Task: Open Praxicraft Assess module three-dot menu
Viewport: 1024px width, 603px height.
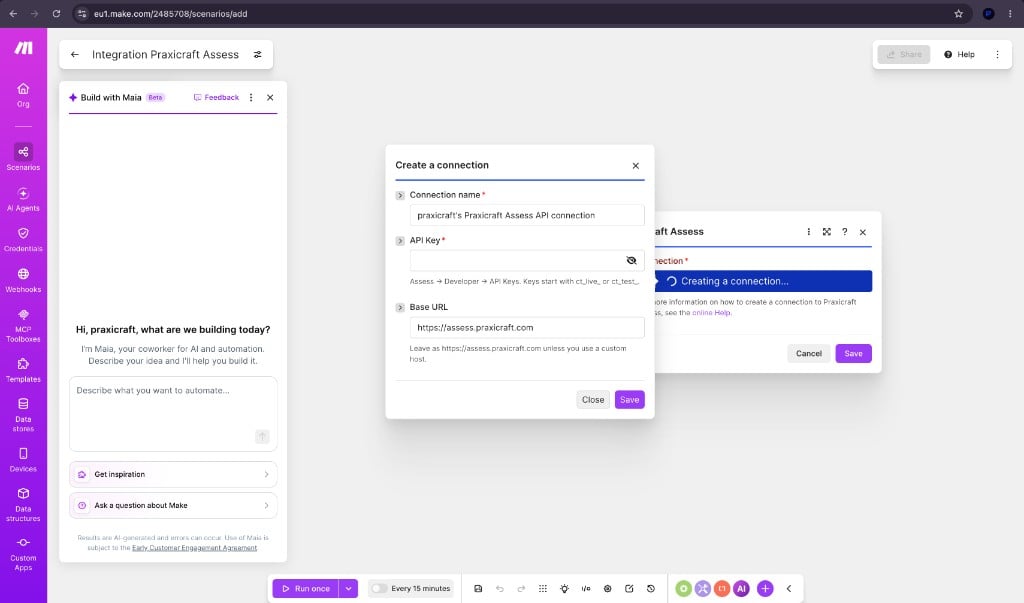Action: click(x=808, y=232)
